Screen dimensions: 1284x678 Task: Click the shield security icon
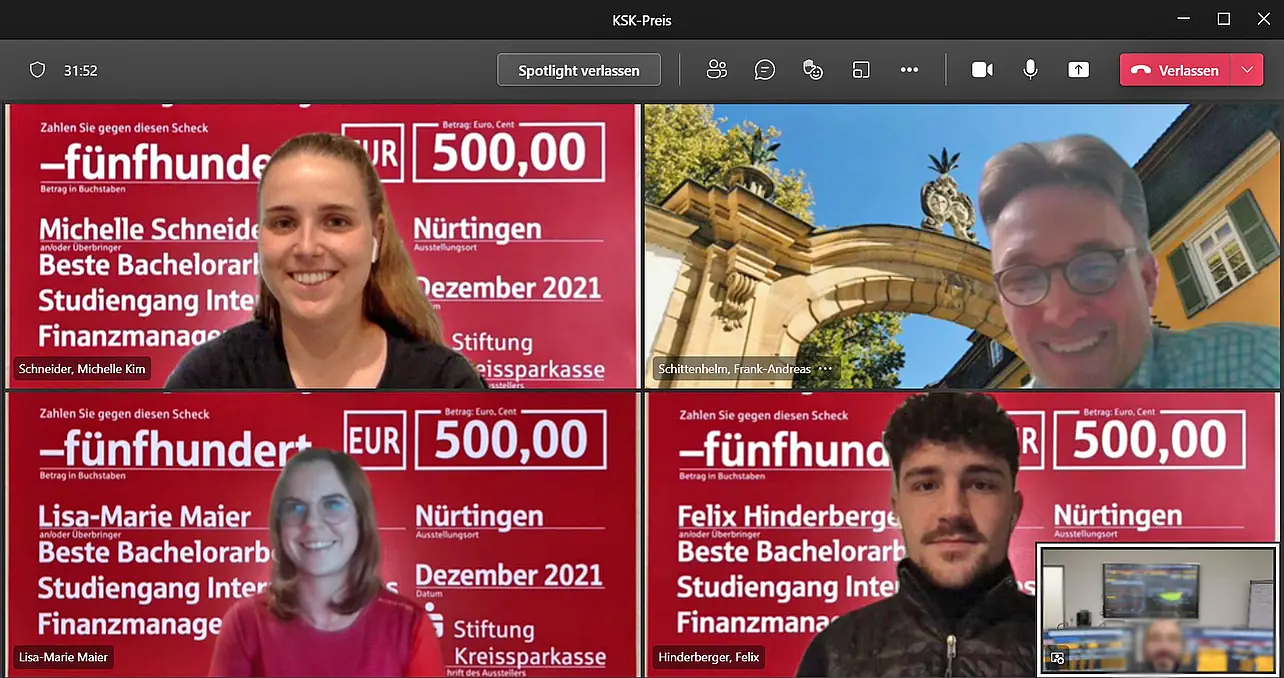[x=38, y=70]
